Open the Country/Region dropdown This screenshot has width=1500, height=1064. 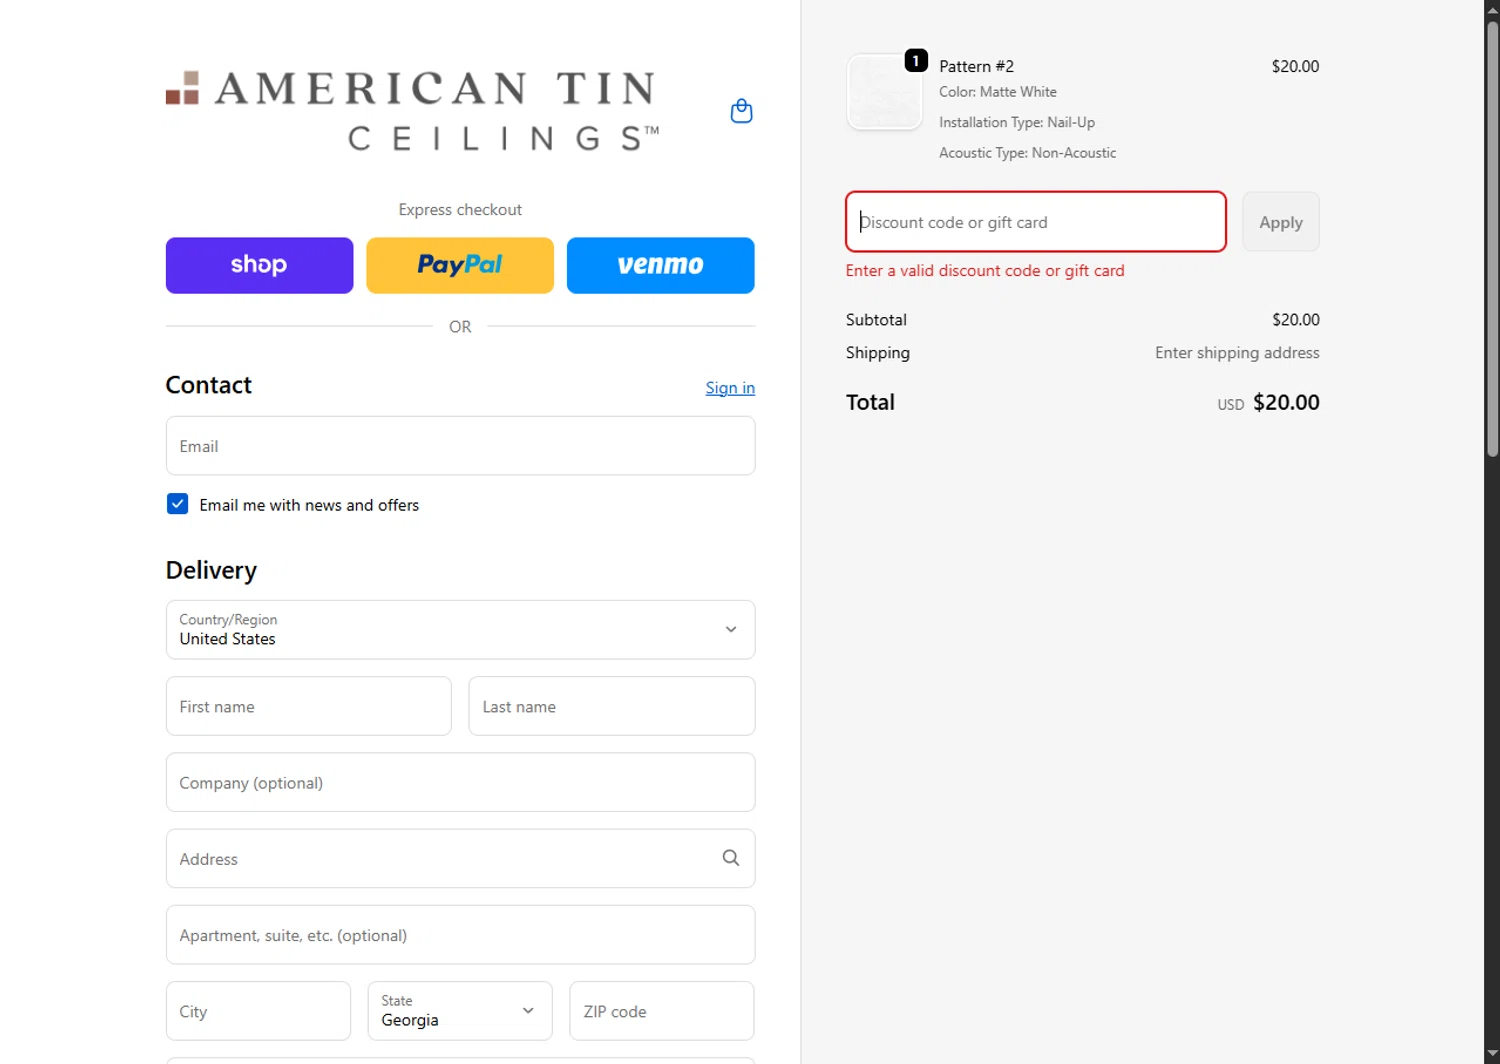coord(460,630)
